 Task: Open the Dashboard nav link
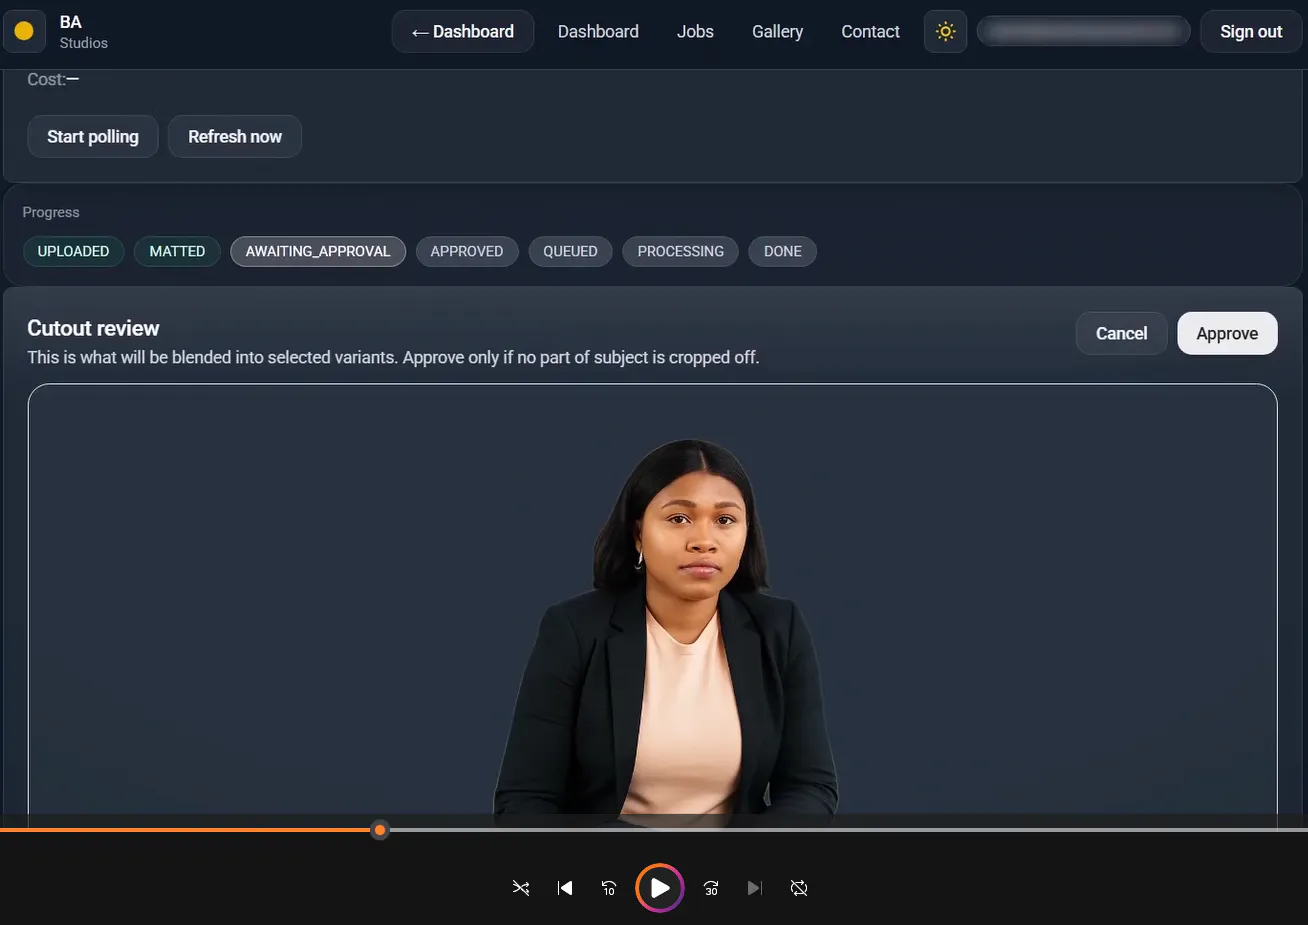click(x=598, y=31)
